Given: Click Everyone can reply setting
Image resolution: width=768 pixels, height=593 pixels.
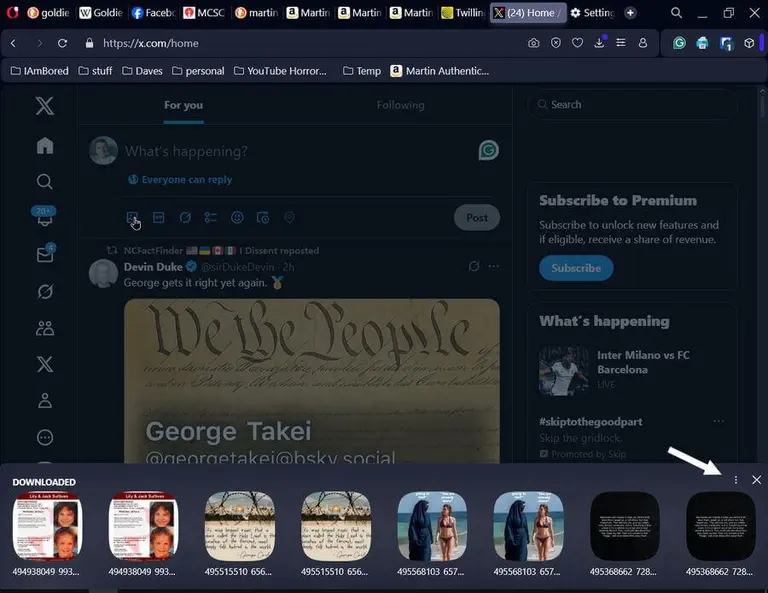Looking at the screenshot, I should coord(180,180).
